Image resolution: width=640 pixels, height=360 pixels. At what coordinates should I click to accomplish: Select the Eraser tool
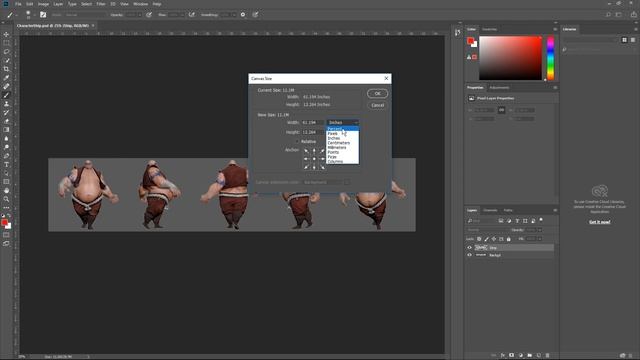tap(6, 121)
